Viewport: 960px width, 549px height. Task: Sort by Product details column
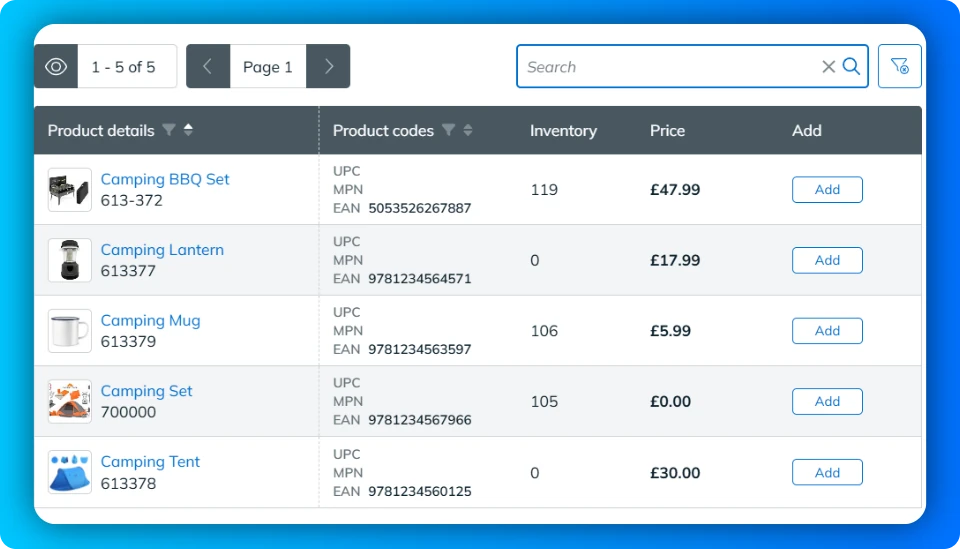point(189,130)
